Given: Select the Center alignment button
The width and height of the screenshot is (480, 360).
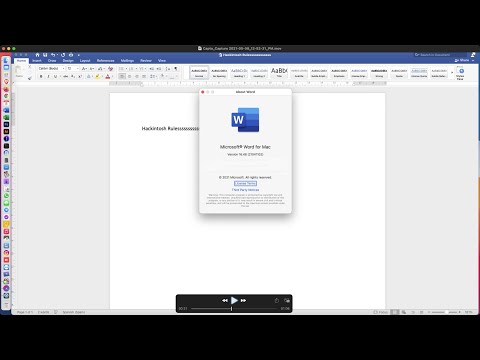Looking at the screenshot, I should [x=129, y=77].
